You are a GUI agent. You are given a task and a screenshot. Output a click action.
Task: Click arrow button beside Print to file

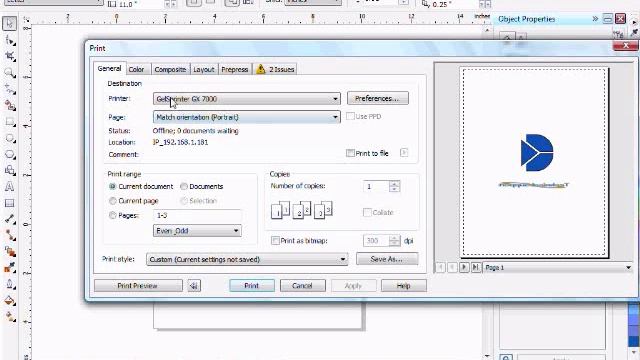[x=404, y=153]
